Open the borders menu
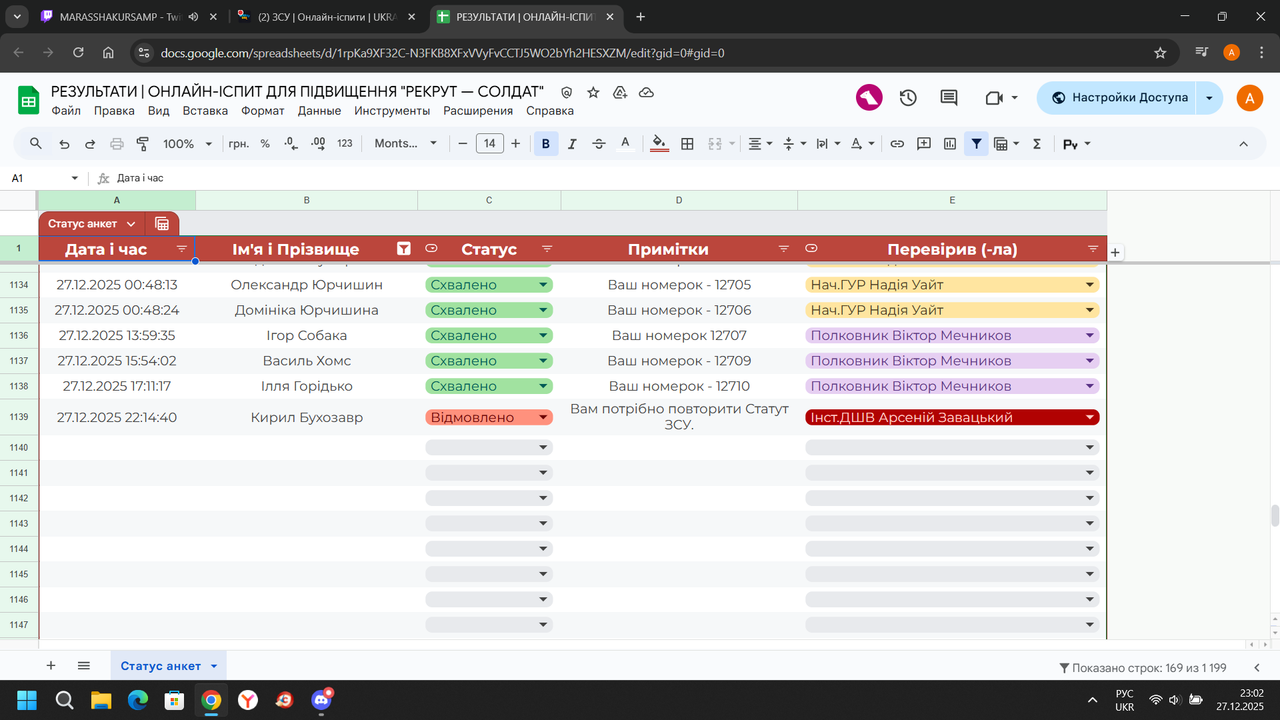Viewport: 1280px width, 720px height. pyautogui.click(x=687, y=144)
